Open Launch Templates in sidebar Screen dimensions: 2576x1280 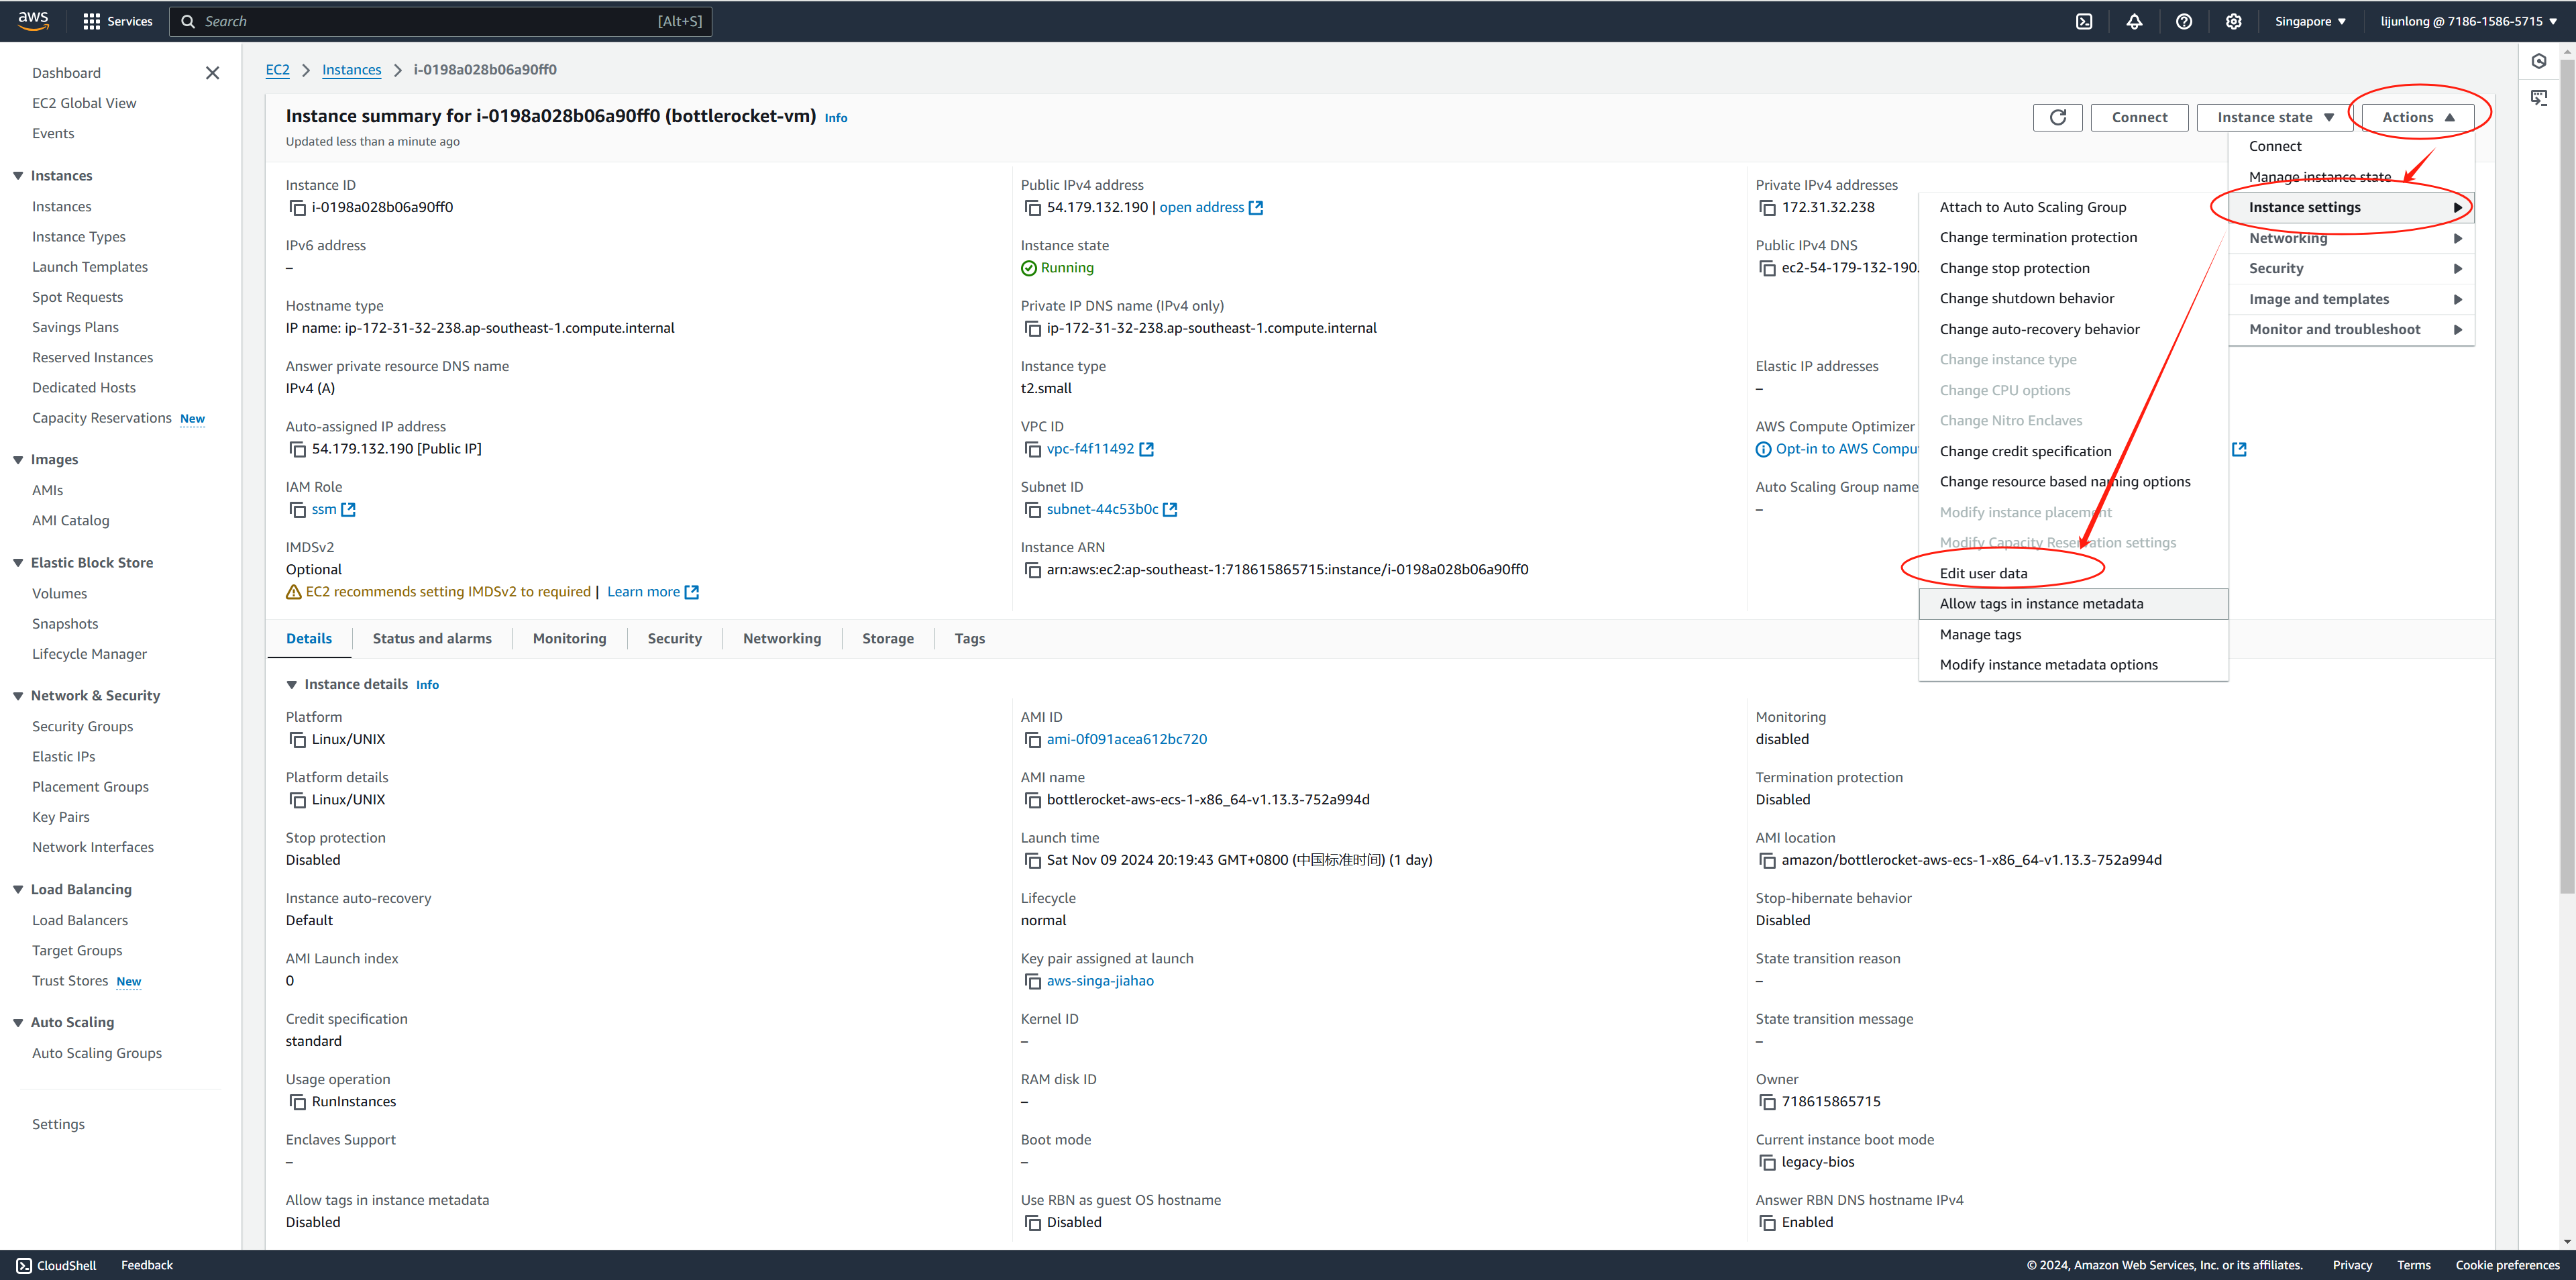pyautogui.click(x=90, y=267)
